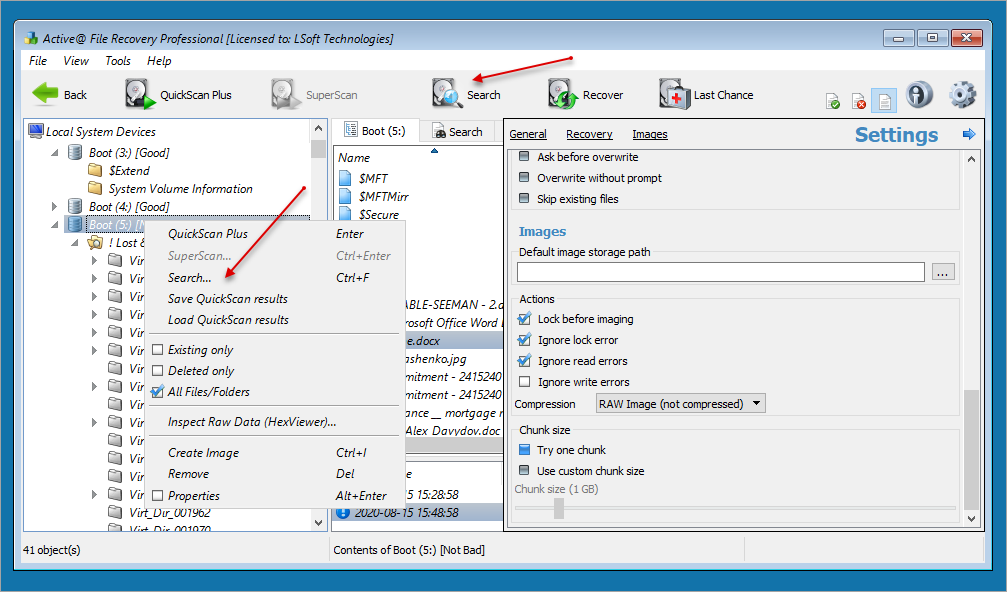Show deleted files only (red X document icon)
1007x592 pixels.
pyautogui.click(x=859, y=101)
